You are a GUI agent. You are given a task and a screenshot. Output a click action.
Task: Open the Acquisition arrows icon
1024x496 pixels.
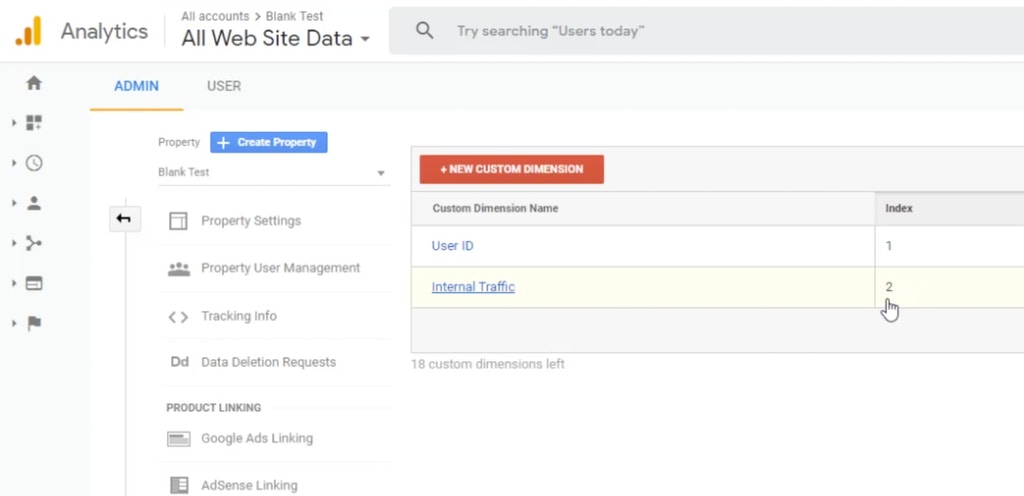(x=34, y=243)
